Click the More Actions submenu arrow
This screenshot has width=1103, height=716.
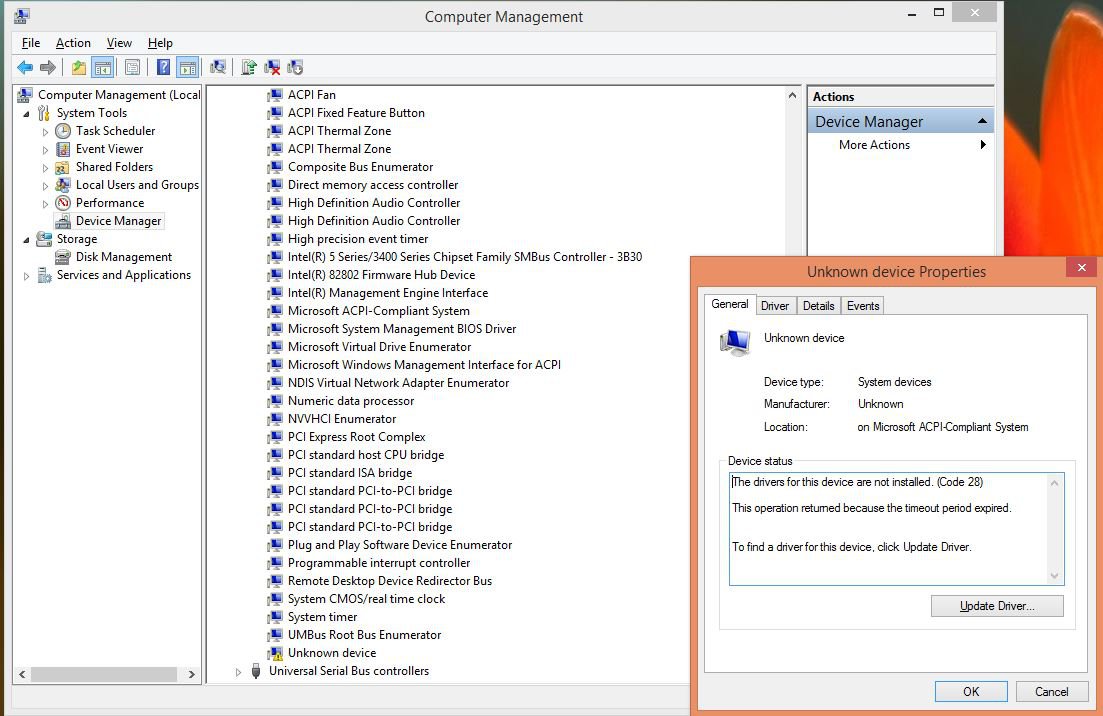[983, 145]
